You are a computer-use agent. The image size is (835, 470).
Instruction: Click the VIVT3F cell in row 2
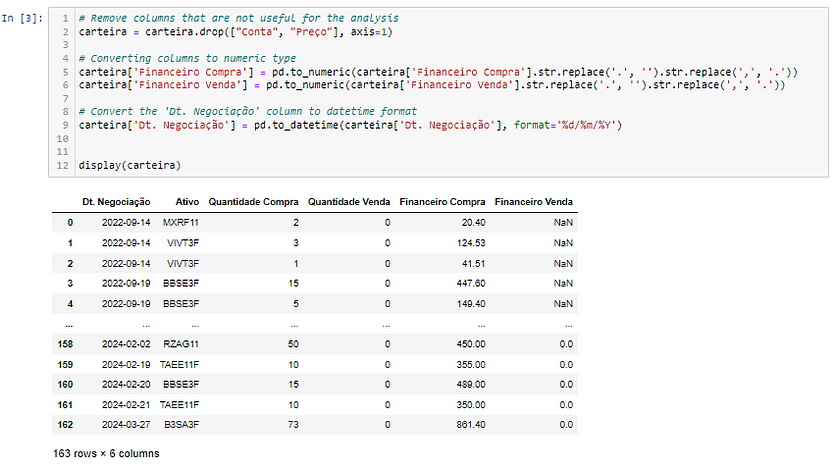pyautogui.click(x=183, y=263)
